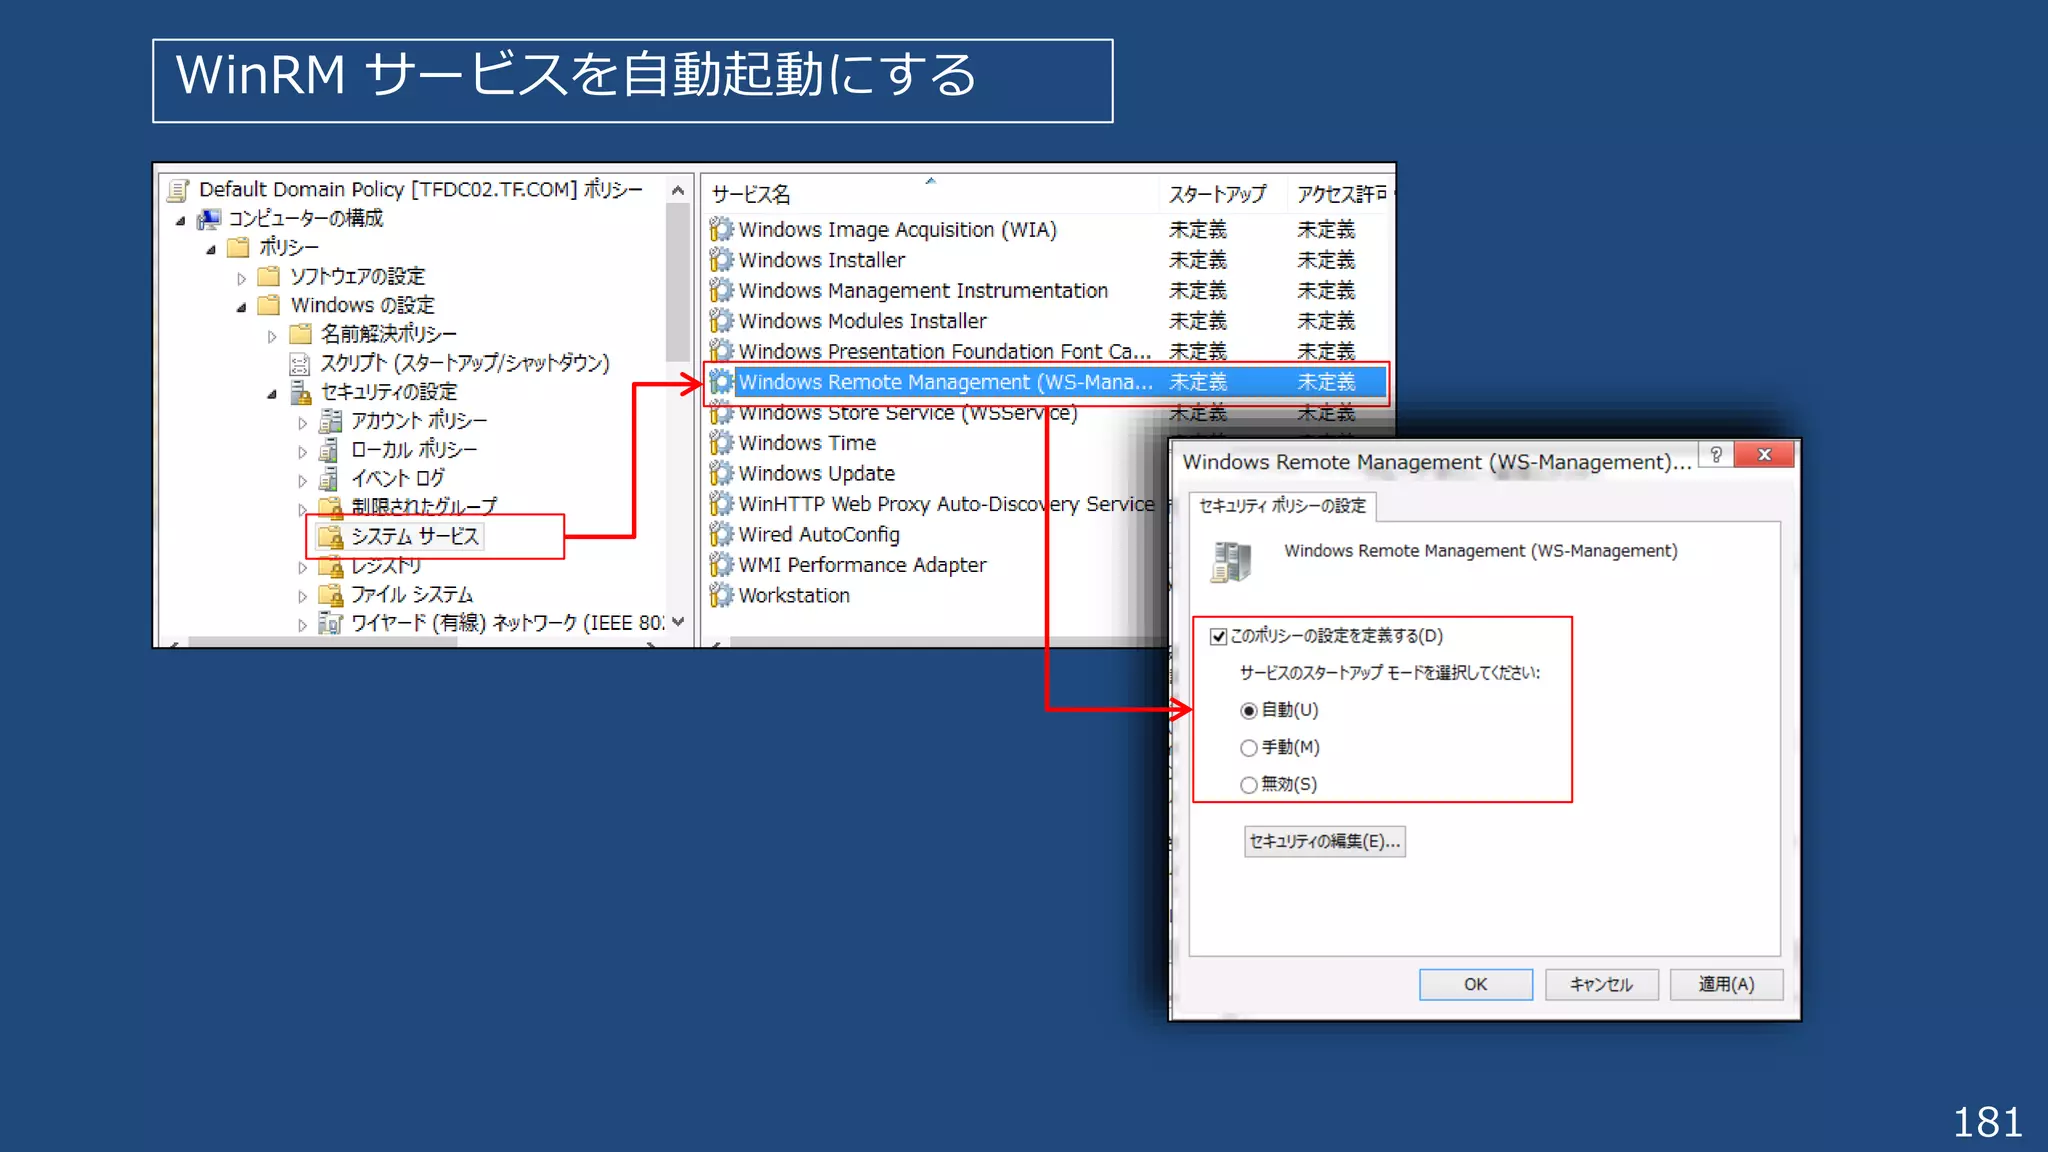Click the Windows Time service gear icon
The height and width of the screenshot is (1152, 2048).
(721, 443)
